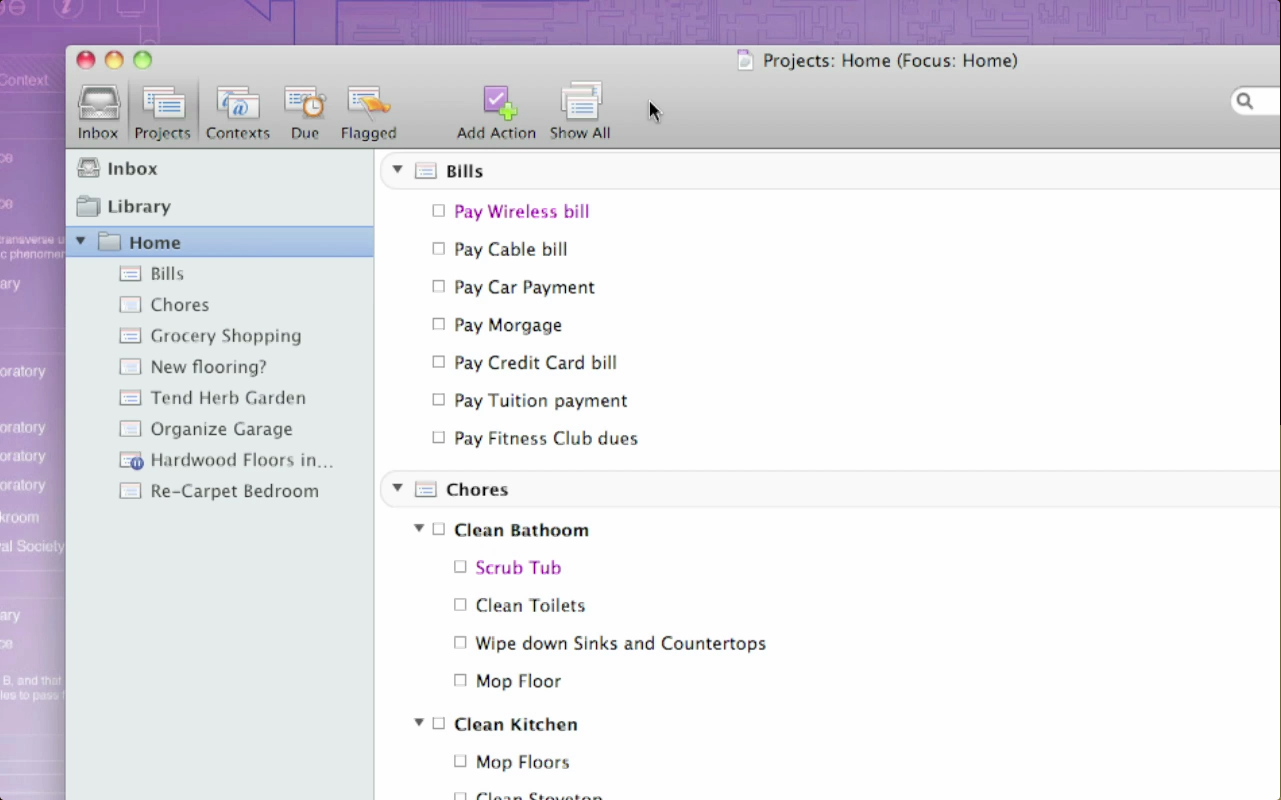Open the Inbox toolbar view

(98, 112)
